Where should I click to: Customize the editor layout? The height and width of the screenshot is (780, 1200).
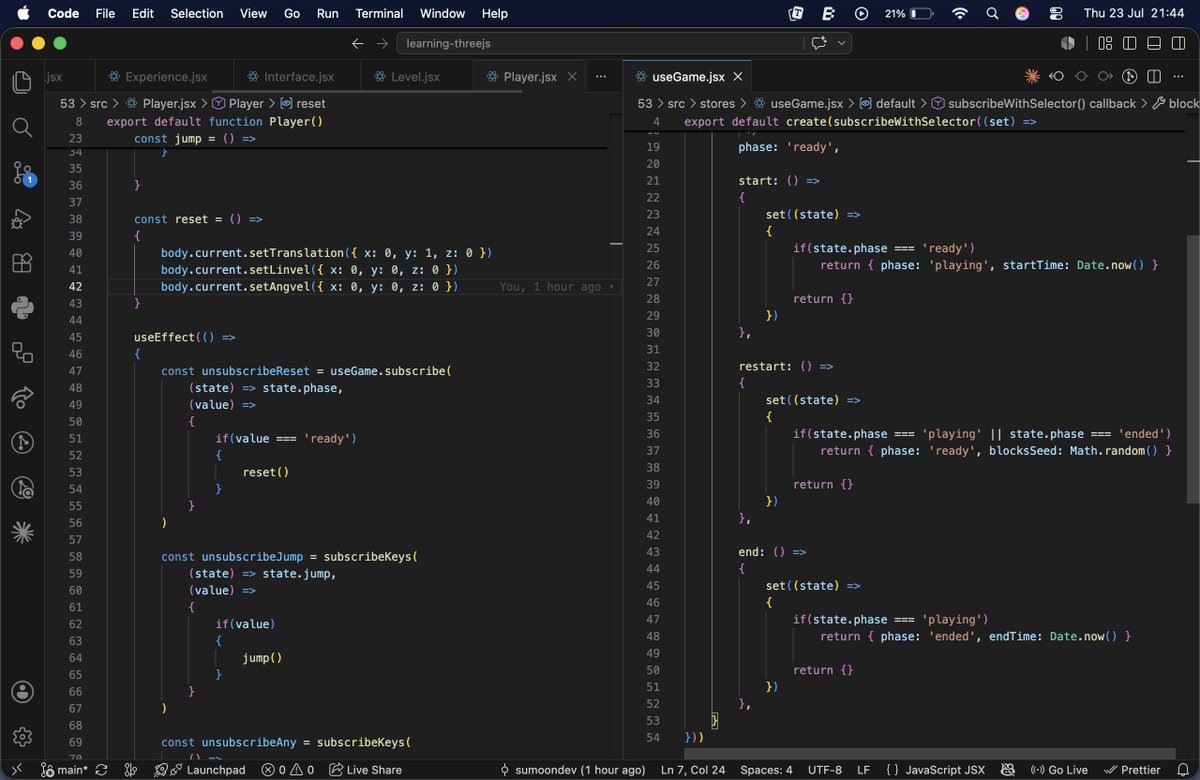pos(1105,43)
